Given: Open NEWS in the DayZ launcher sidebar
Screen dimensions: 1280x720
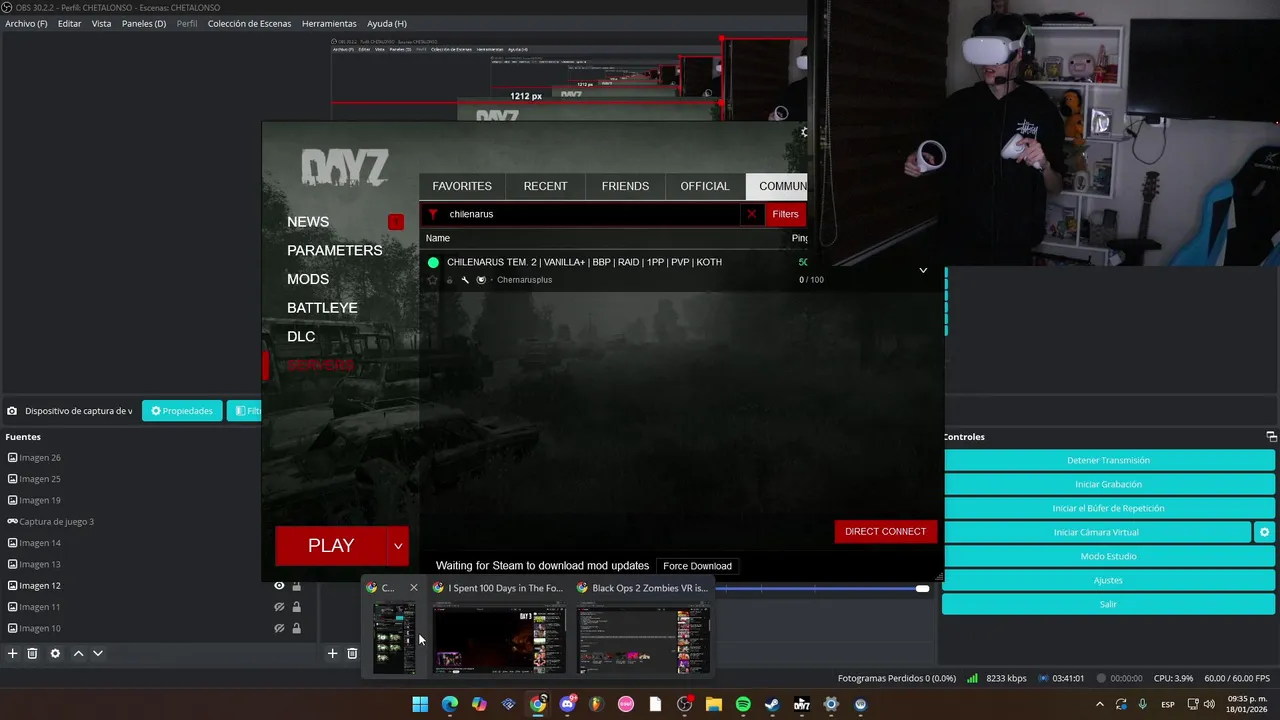Looking at the screenshot, I should point(308,222).
